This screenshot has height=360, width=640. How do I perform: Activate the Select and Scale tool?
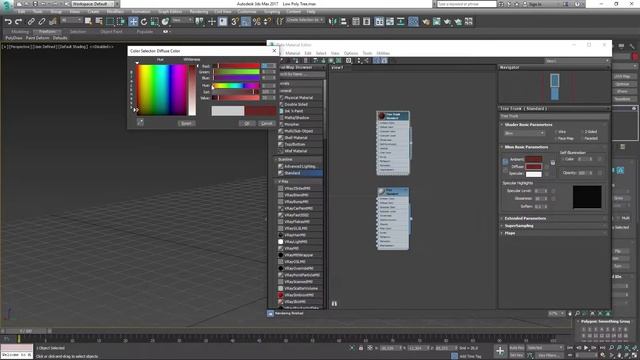pyautogui.click(x=154, y=22)
